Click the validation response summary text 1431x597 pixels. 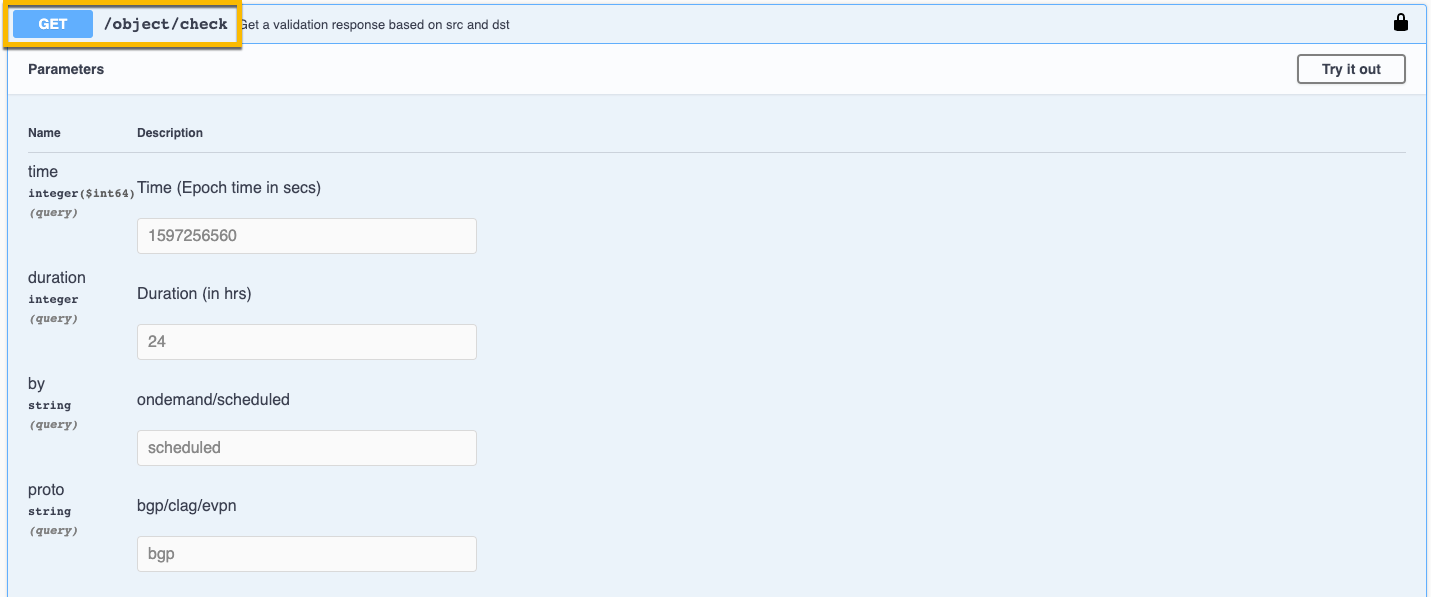[376, 24]
